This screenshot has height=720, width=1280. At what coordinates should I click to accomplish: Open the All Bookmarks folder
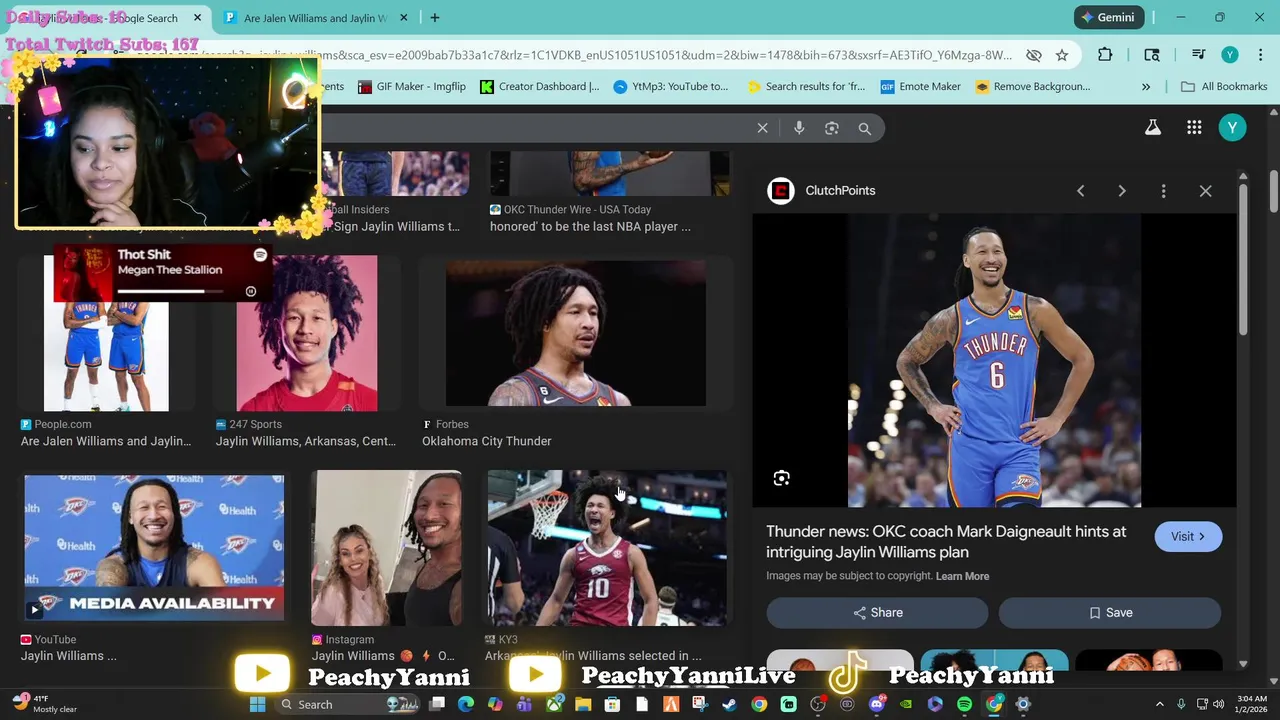(x=1224, y=86)
